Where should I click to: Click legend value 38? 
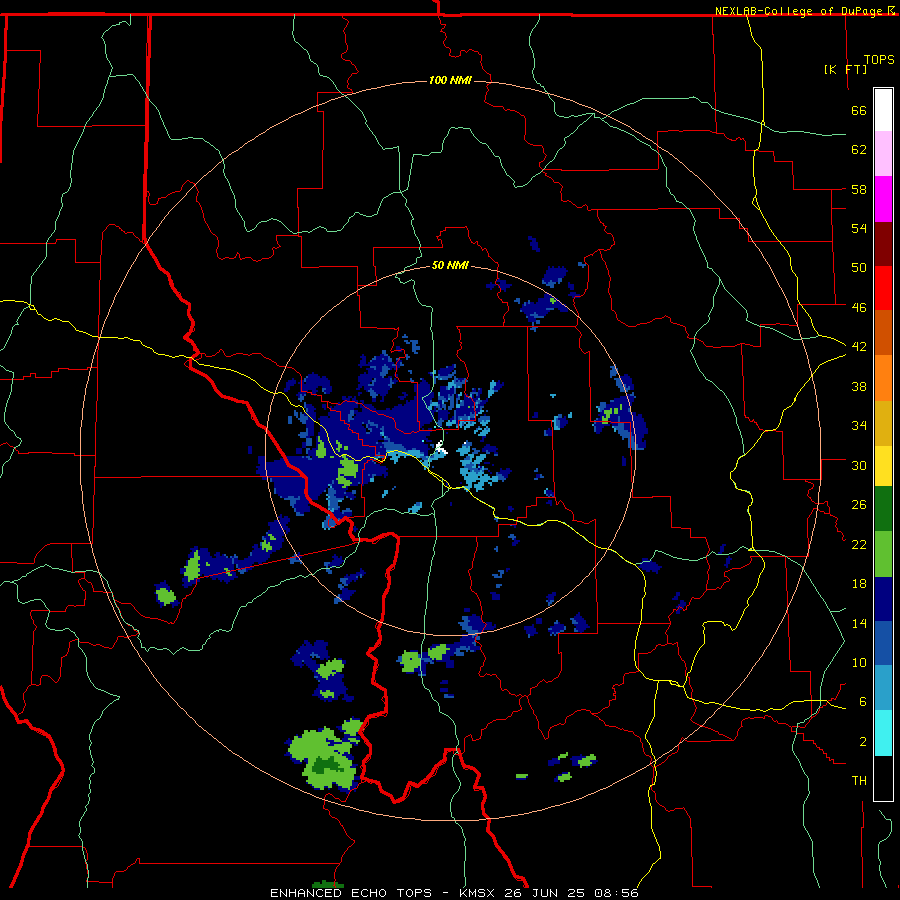[859, 386]
